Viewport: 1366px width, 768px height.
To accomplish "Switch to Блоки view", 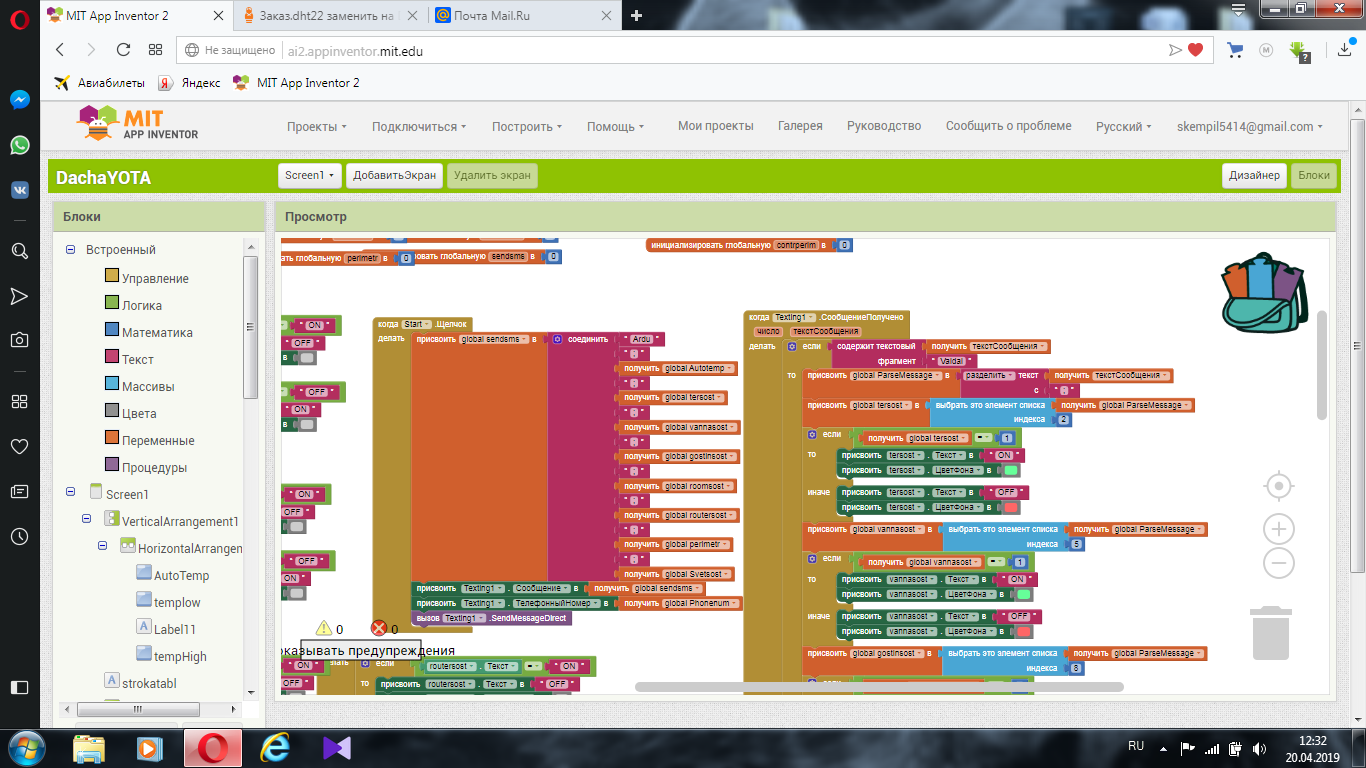I will coord(1314,175).
